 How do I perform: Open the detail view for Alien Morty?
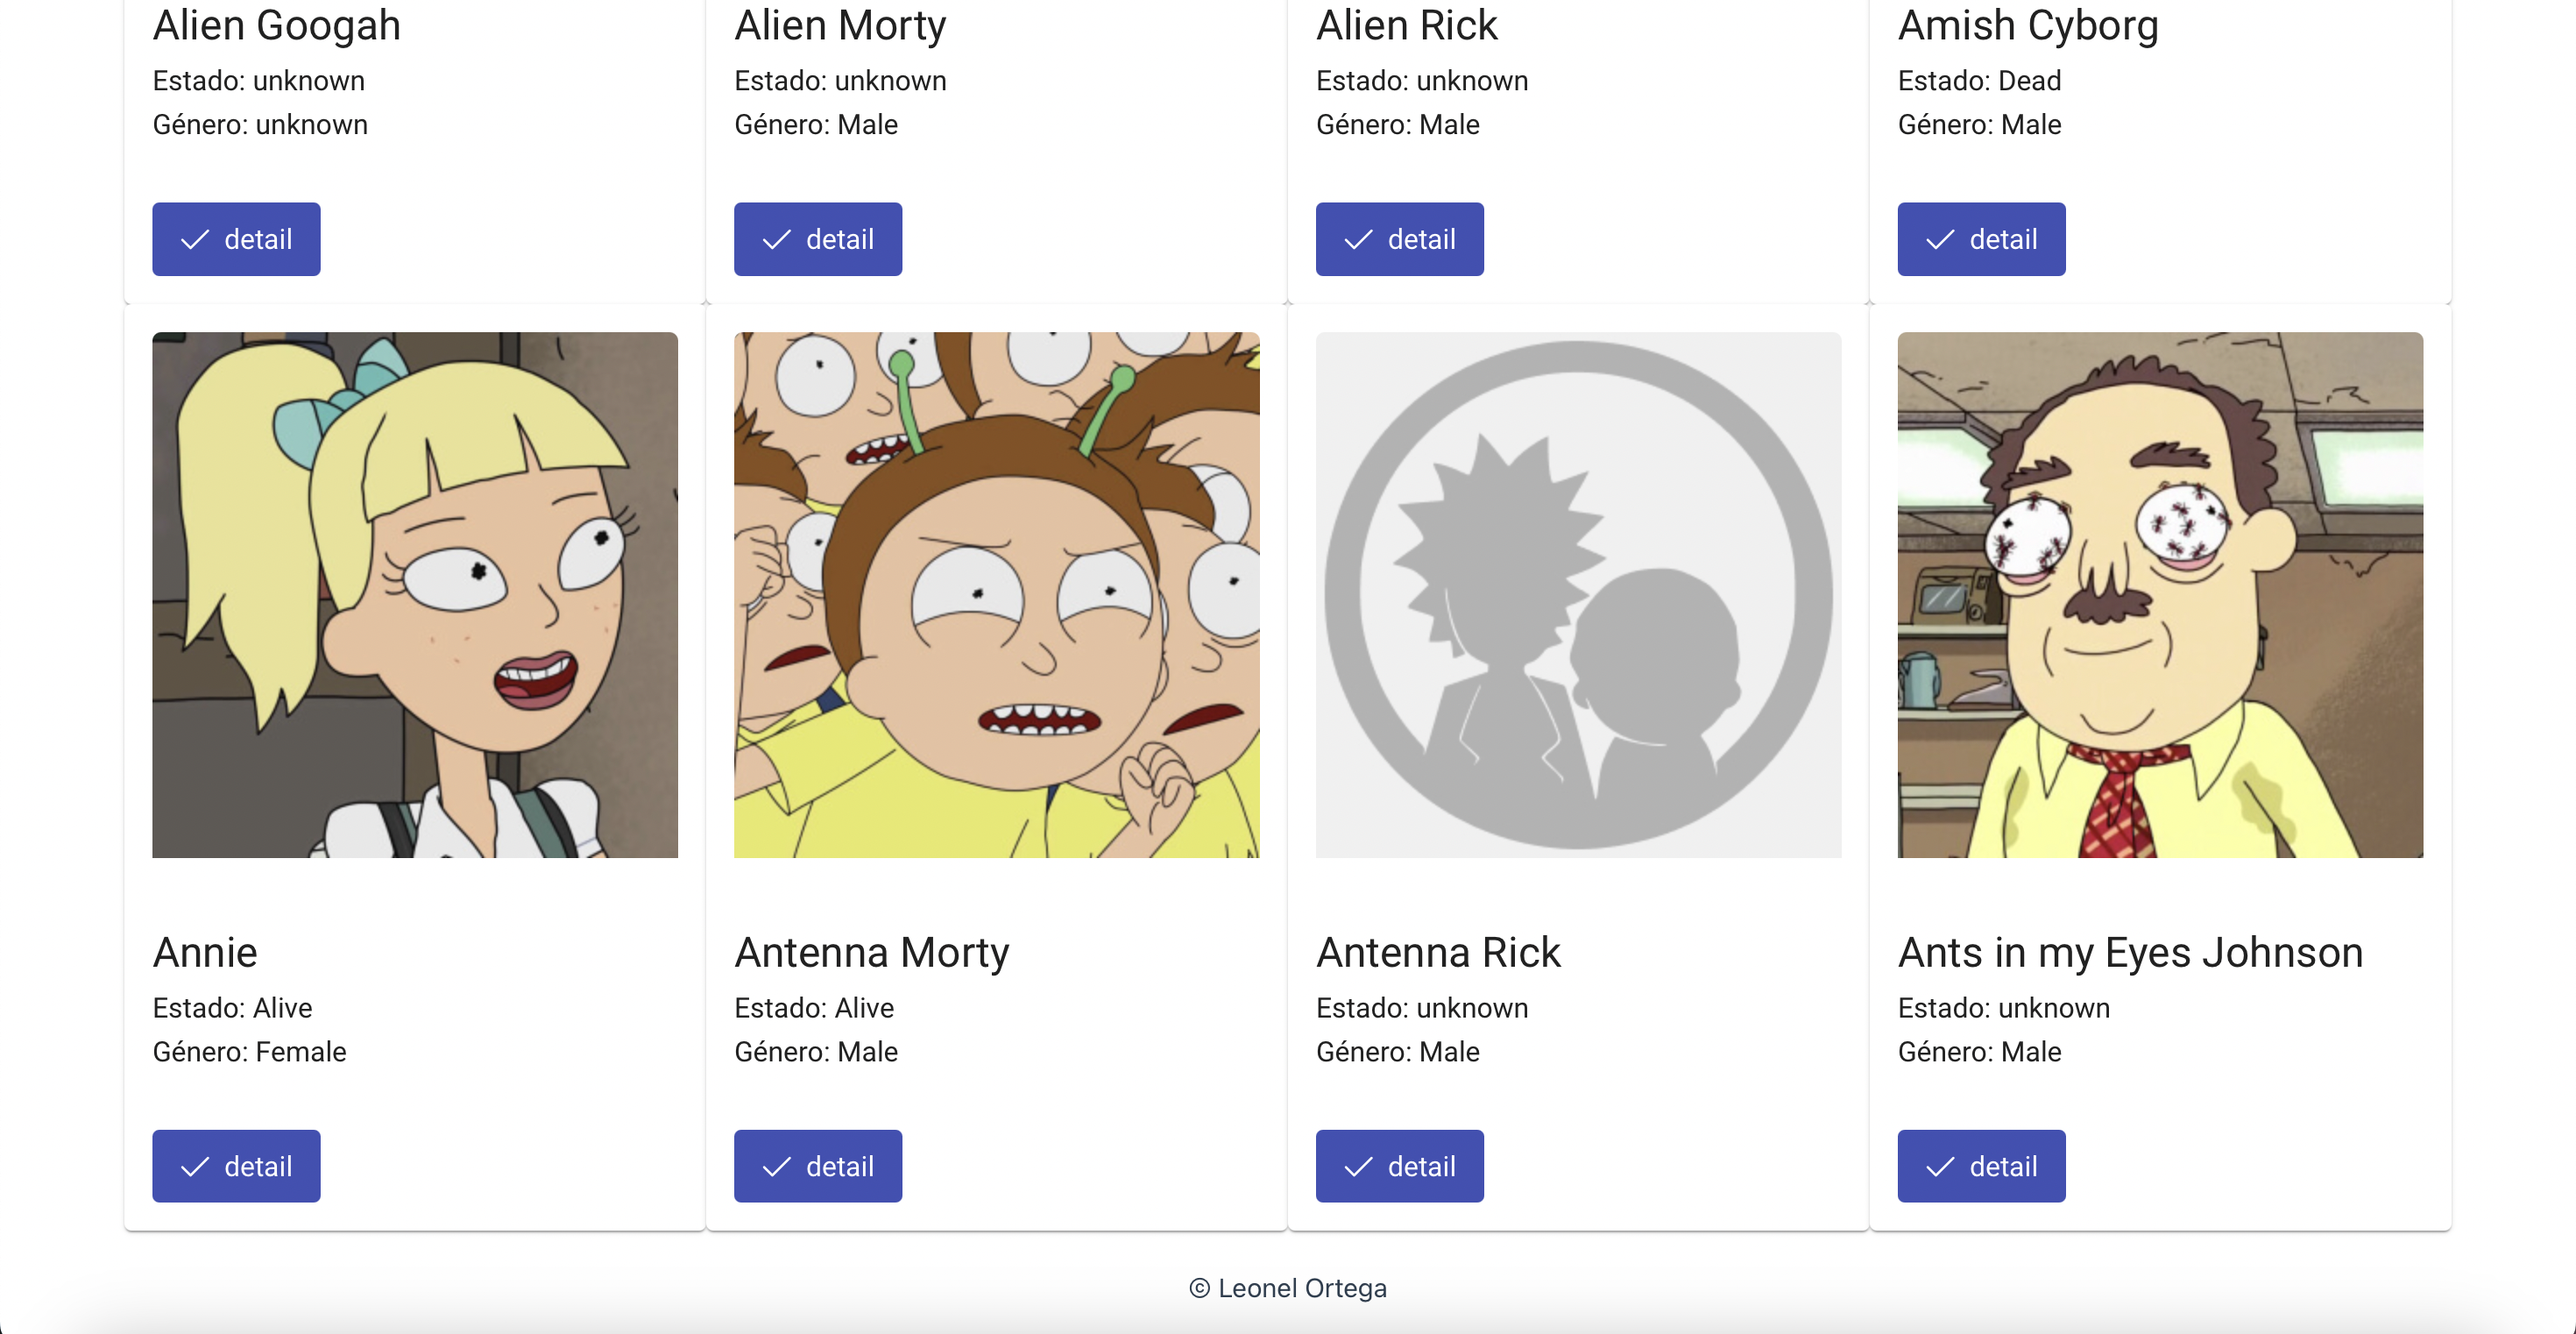click(x=817, y=239)
